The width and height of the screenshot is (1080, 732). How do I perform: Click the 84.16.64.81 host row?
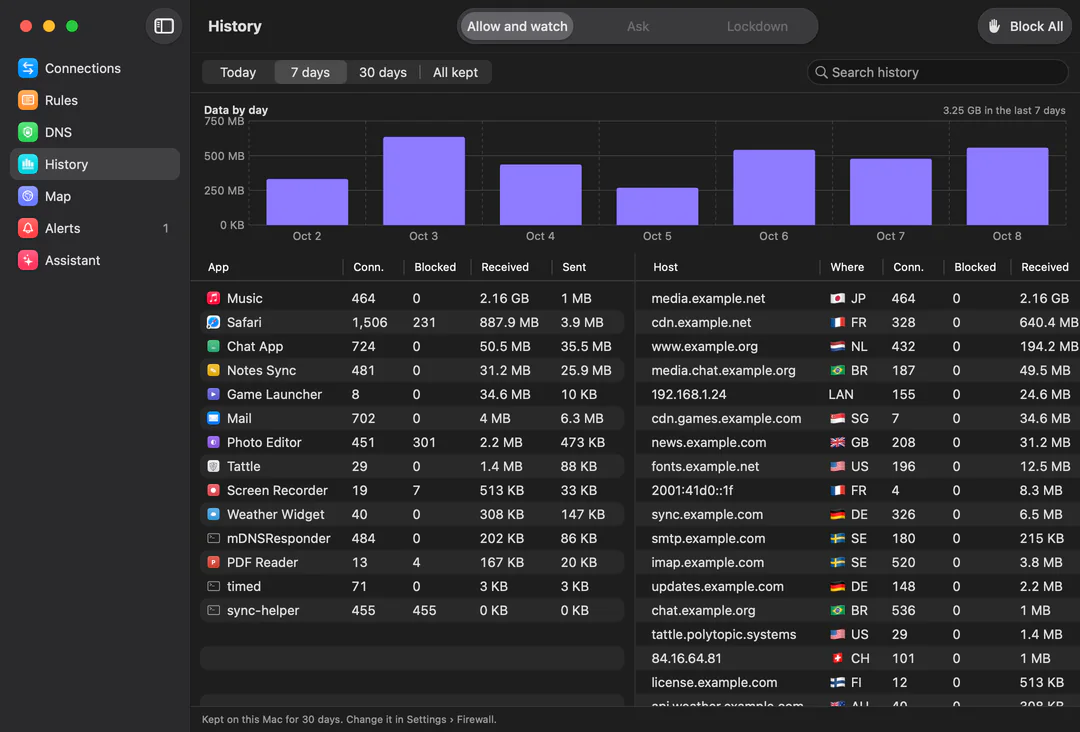(x=858, y=658)
